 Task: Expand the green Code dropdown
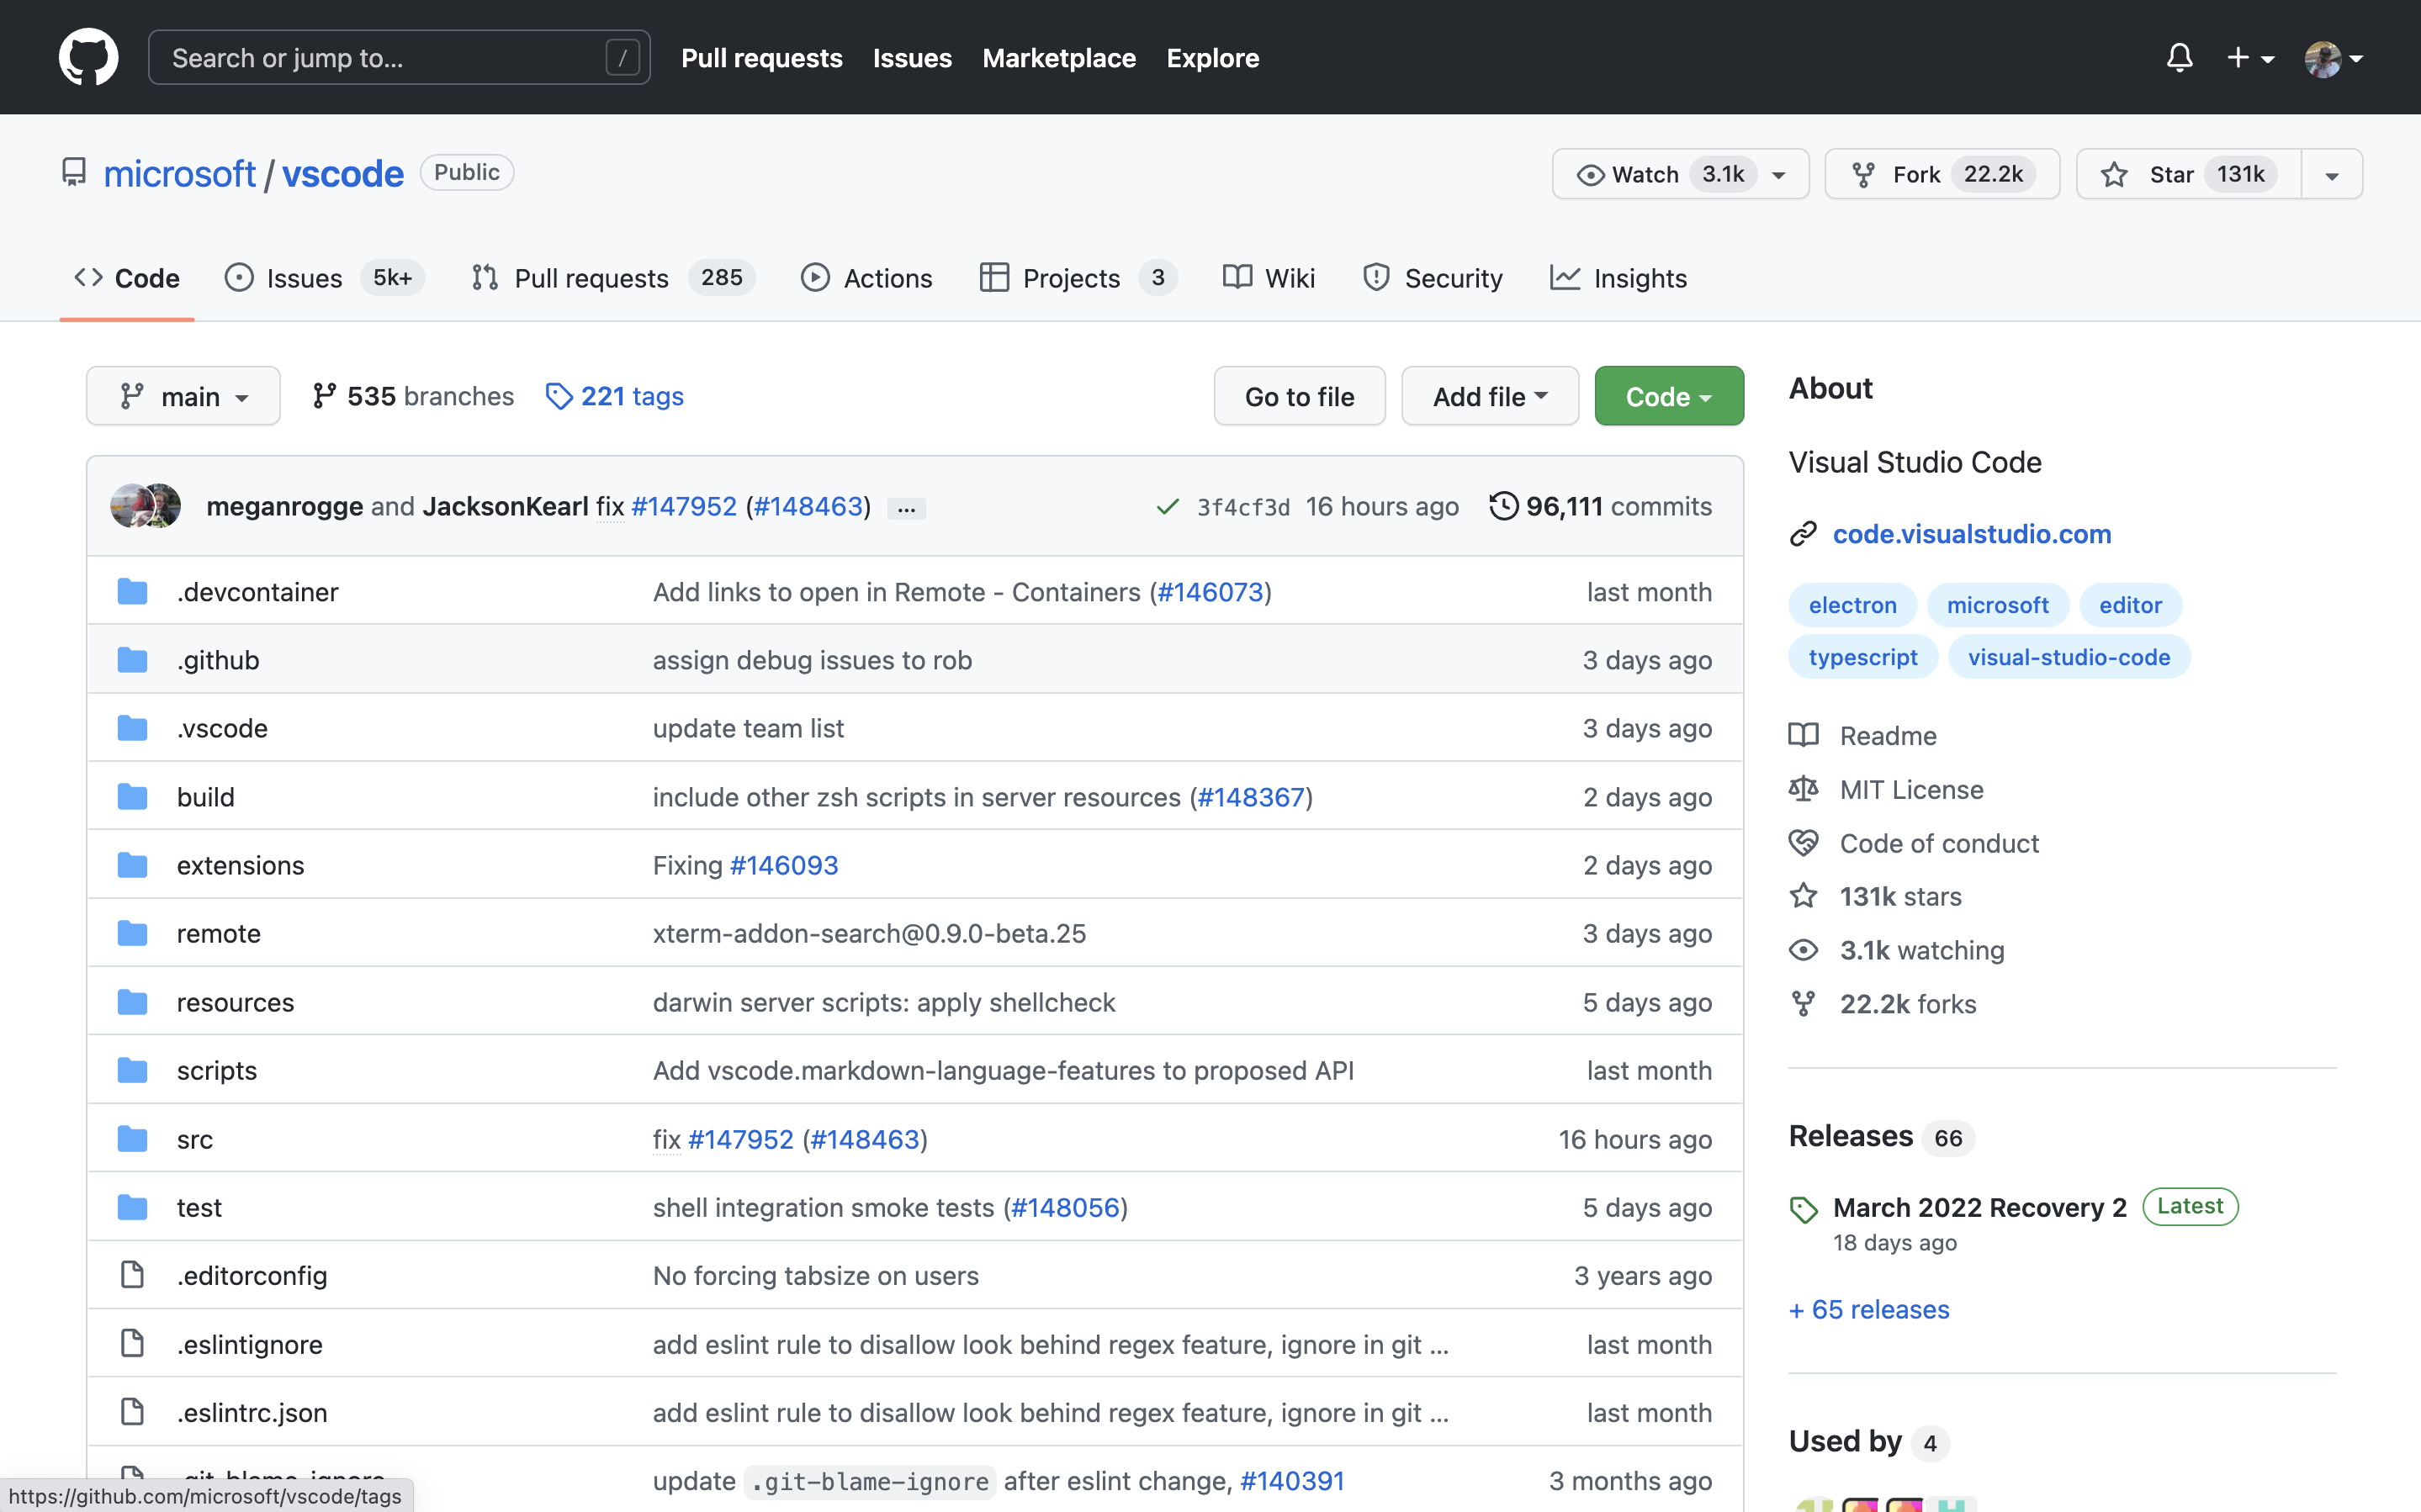[x=1668, y=396]
